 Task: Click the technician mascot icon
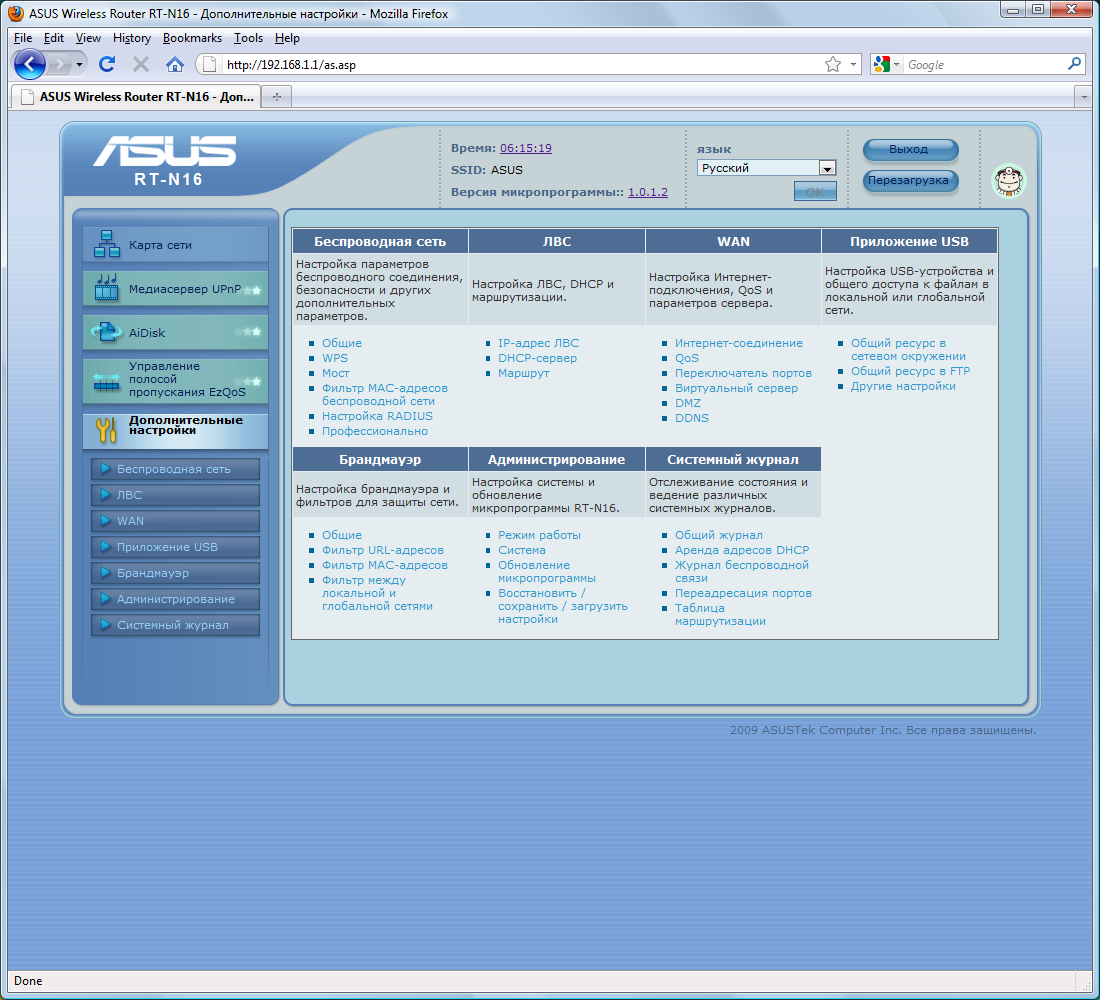[x=1008, y=181]
